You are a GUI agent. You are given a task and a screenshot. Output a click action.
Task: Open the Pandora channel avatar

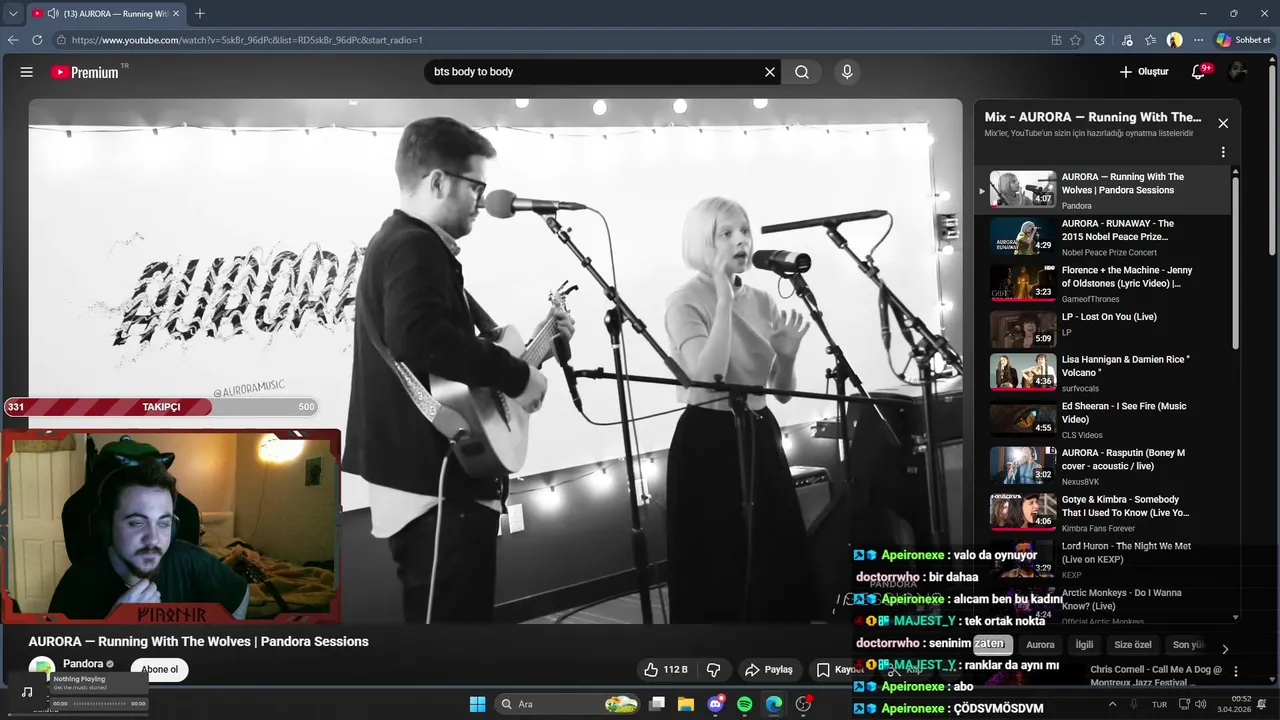coord(42,669)
